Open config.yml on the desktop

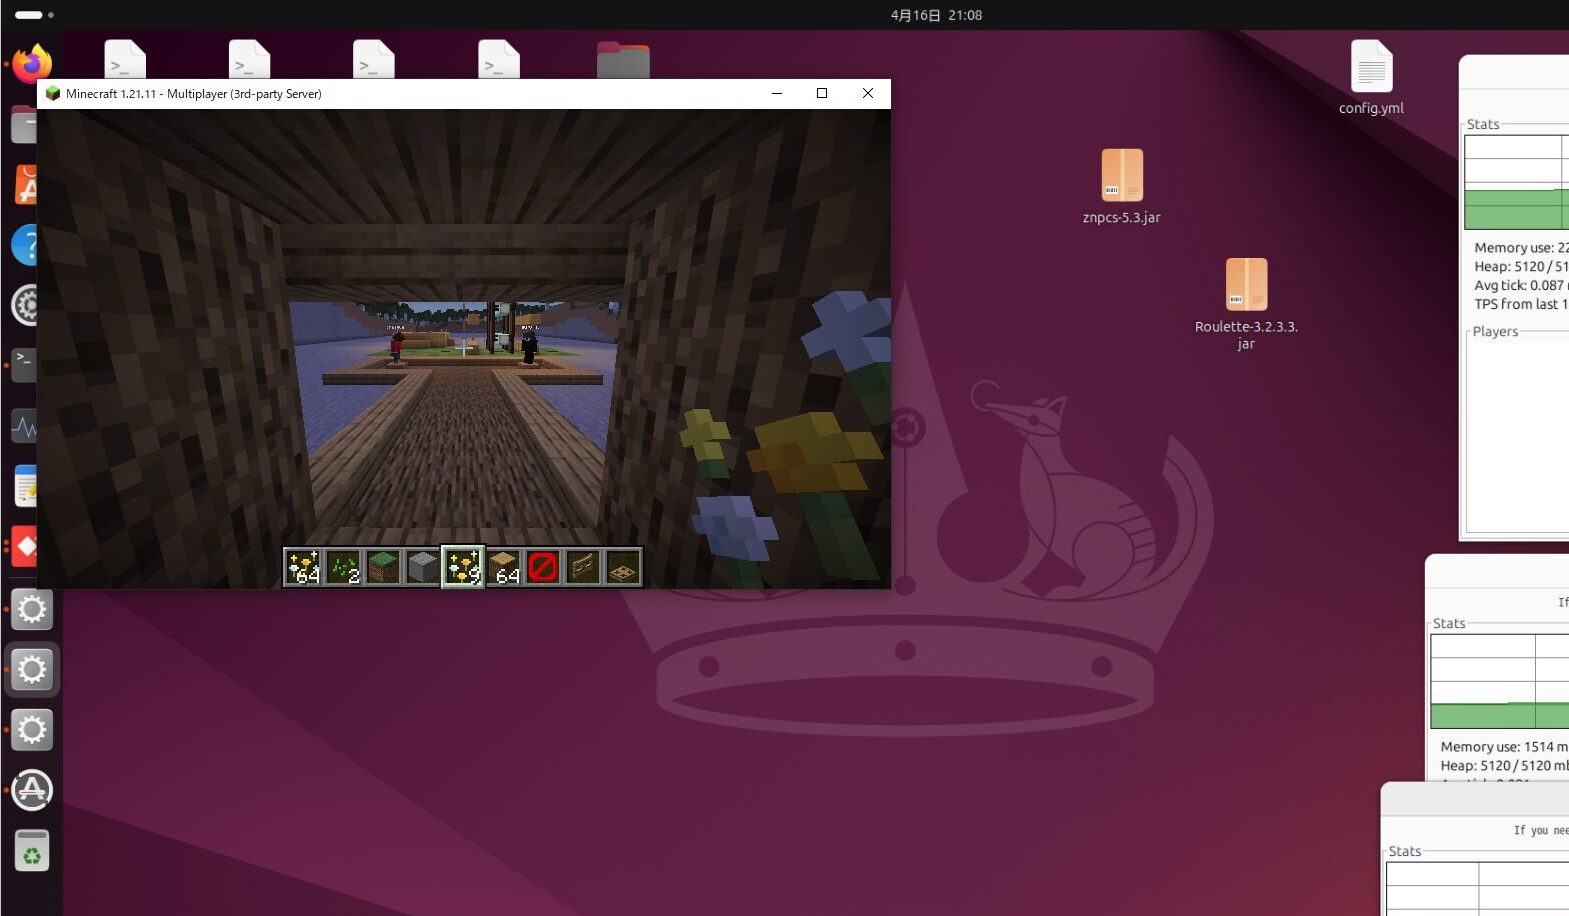tap(1371, 68)
